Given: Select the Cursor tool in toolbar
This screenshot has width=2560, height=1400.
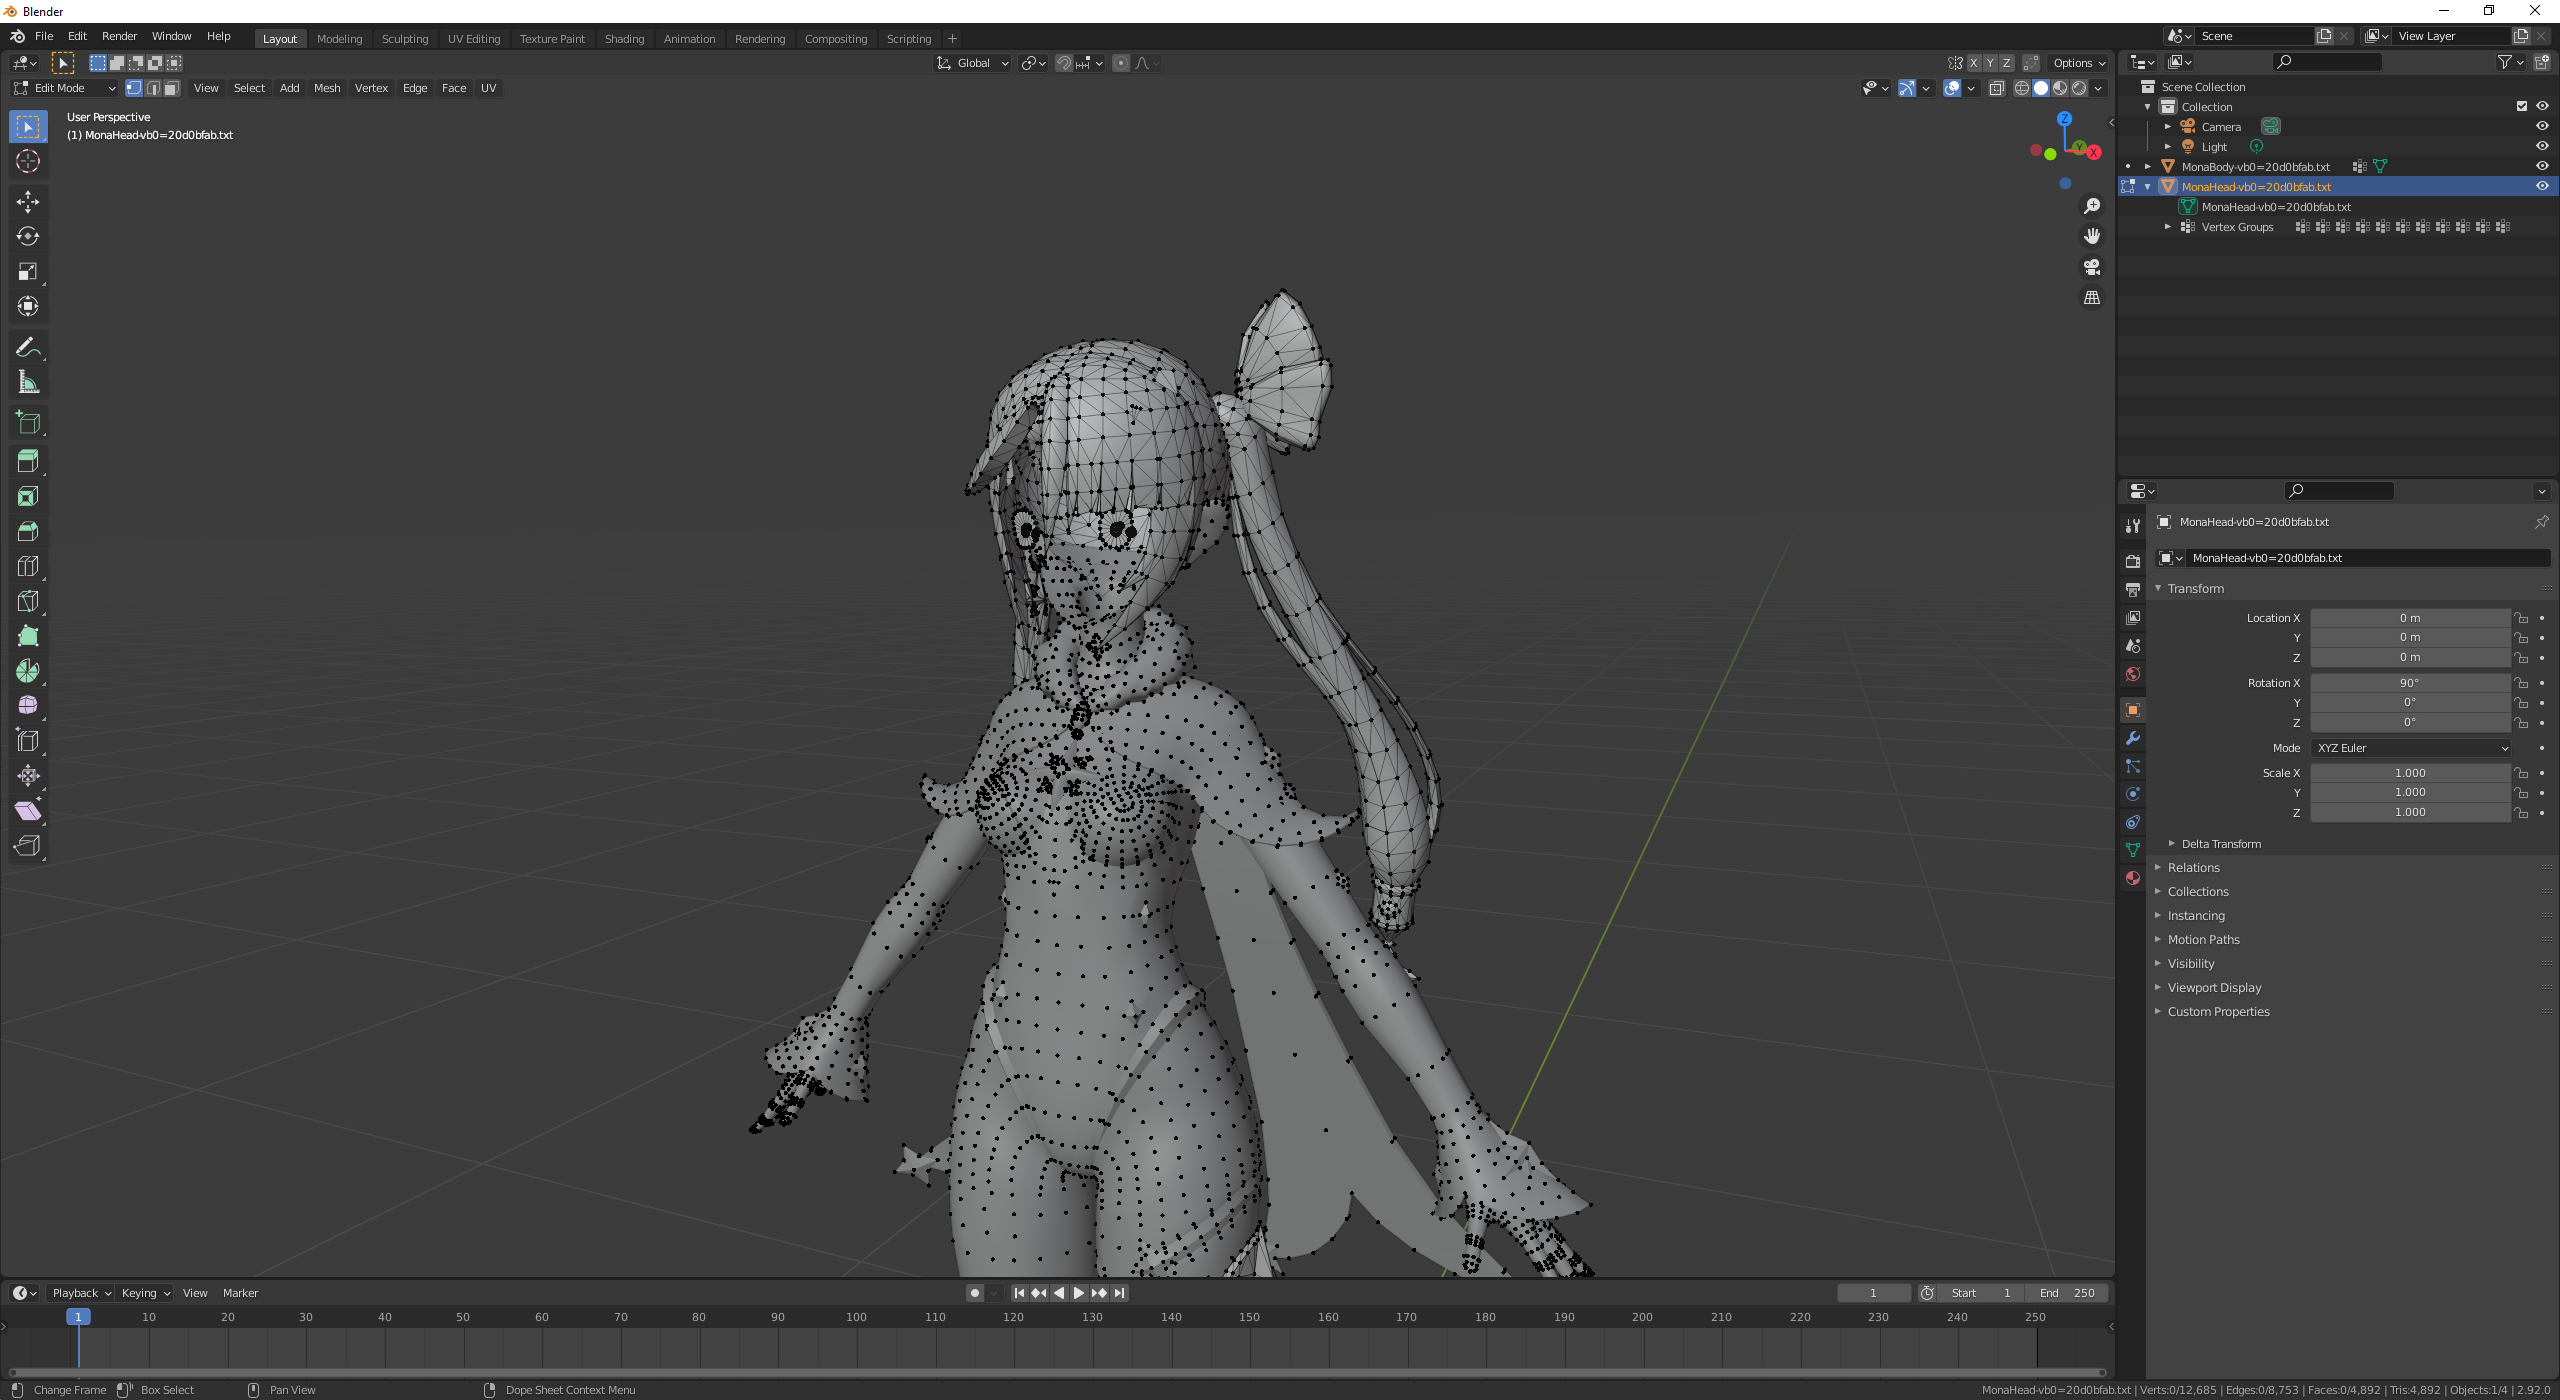Looking at the screenshot, I should point(28,162).
